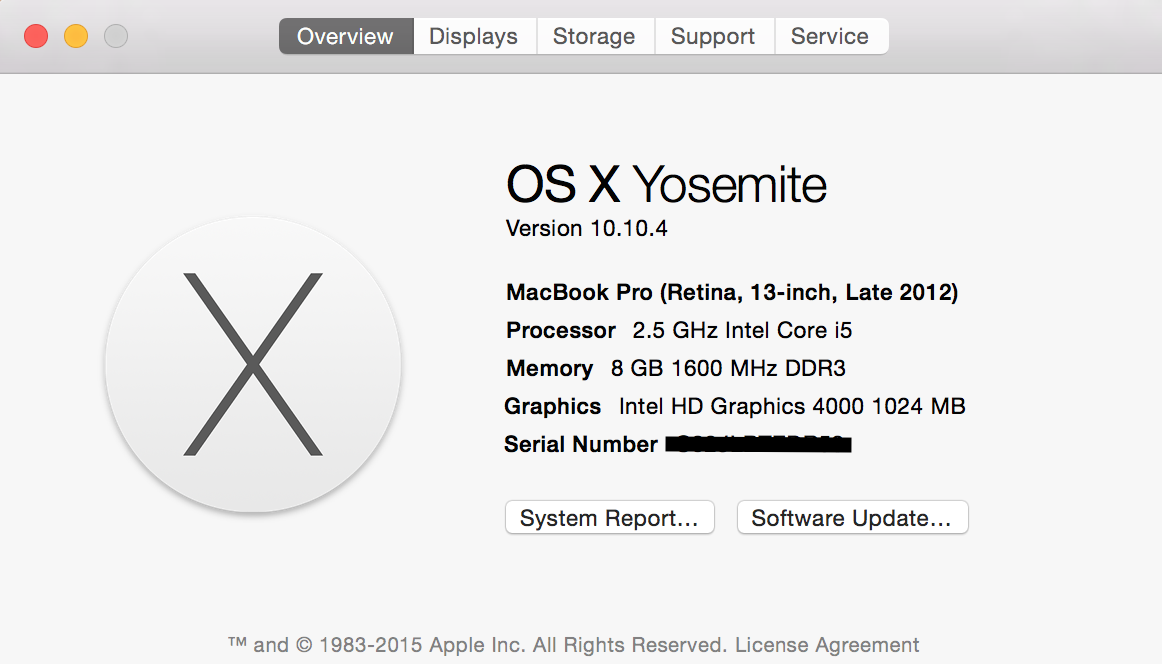Click the Graphics Intel HD 4000 line
Screen dimensions: 1162x664
(x=735, y=407)
